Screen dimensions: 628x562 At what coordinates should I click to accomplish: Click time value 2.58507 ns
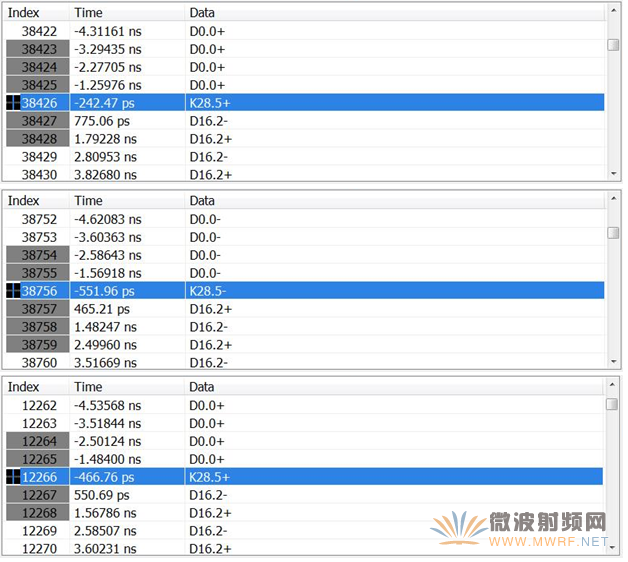pos(105,531)
